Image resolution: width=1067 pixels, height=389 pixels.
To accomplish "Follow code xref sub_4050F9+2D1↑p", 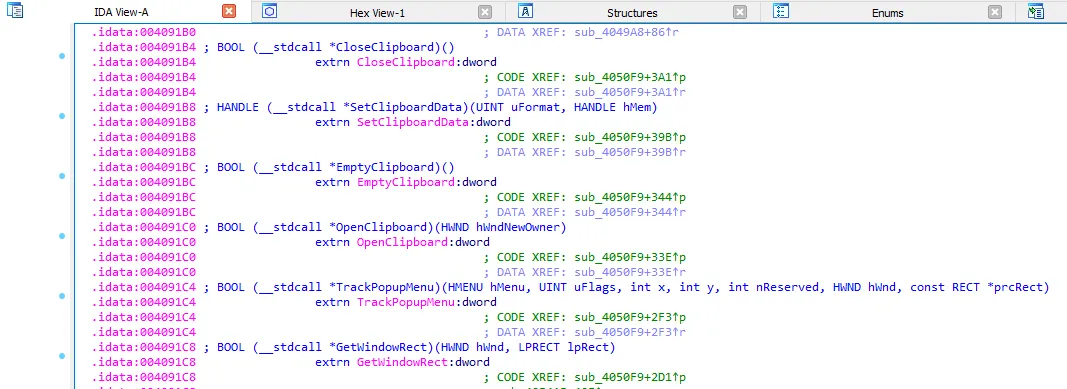I will pyautogui.click(x=629, y=377).
